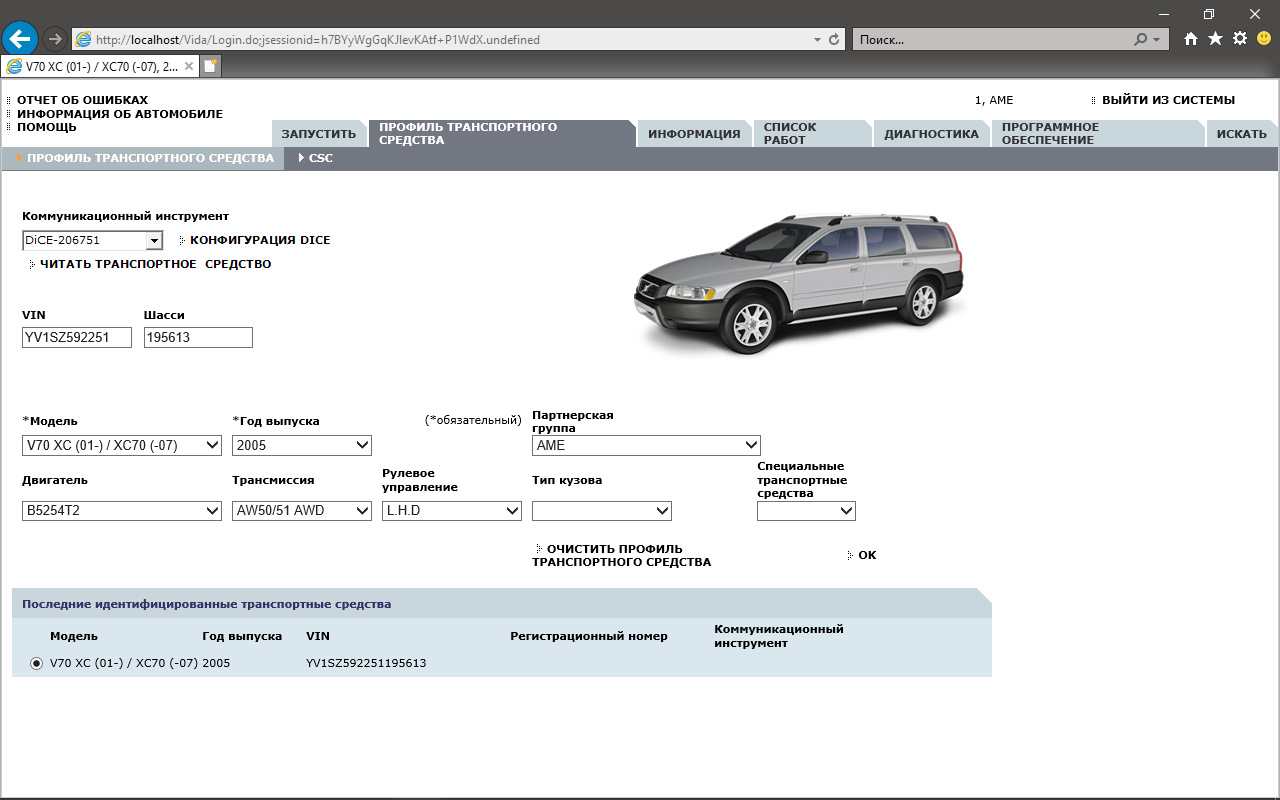Image resolution: width=1280 pixels, height=800 pixels.
Task: Click the search magnifier icon
Action: click(x=1141, y=40)
